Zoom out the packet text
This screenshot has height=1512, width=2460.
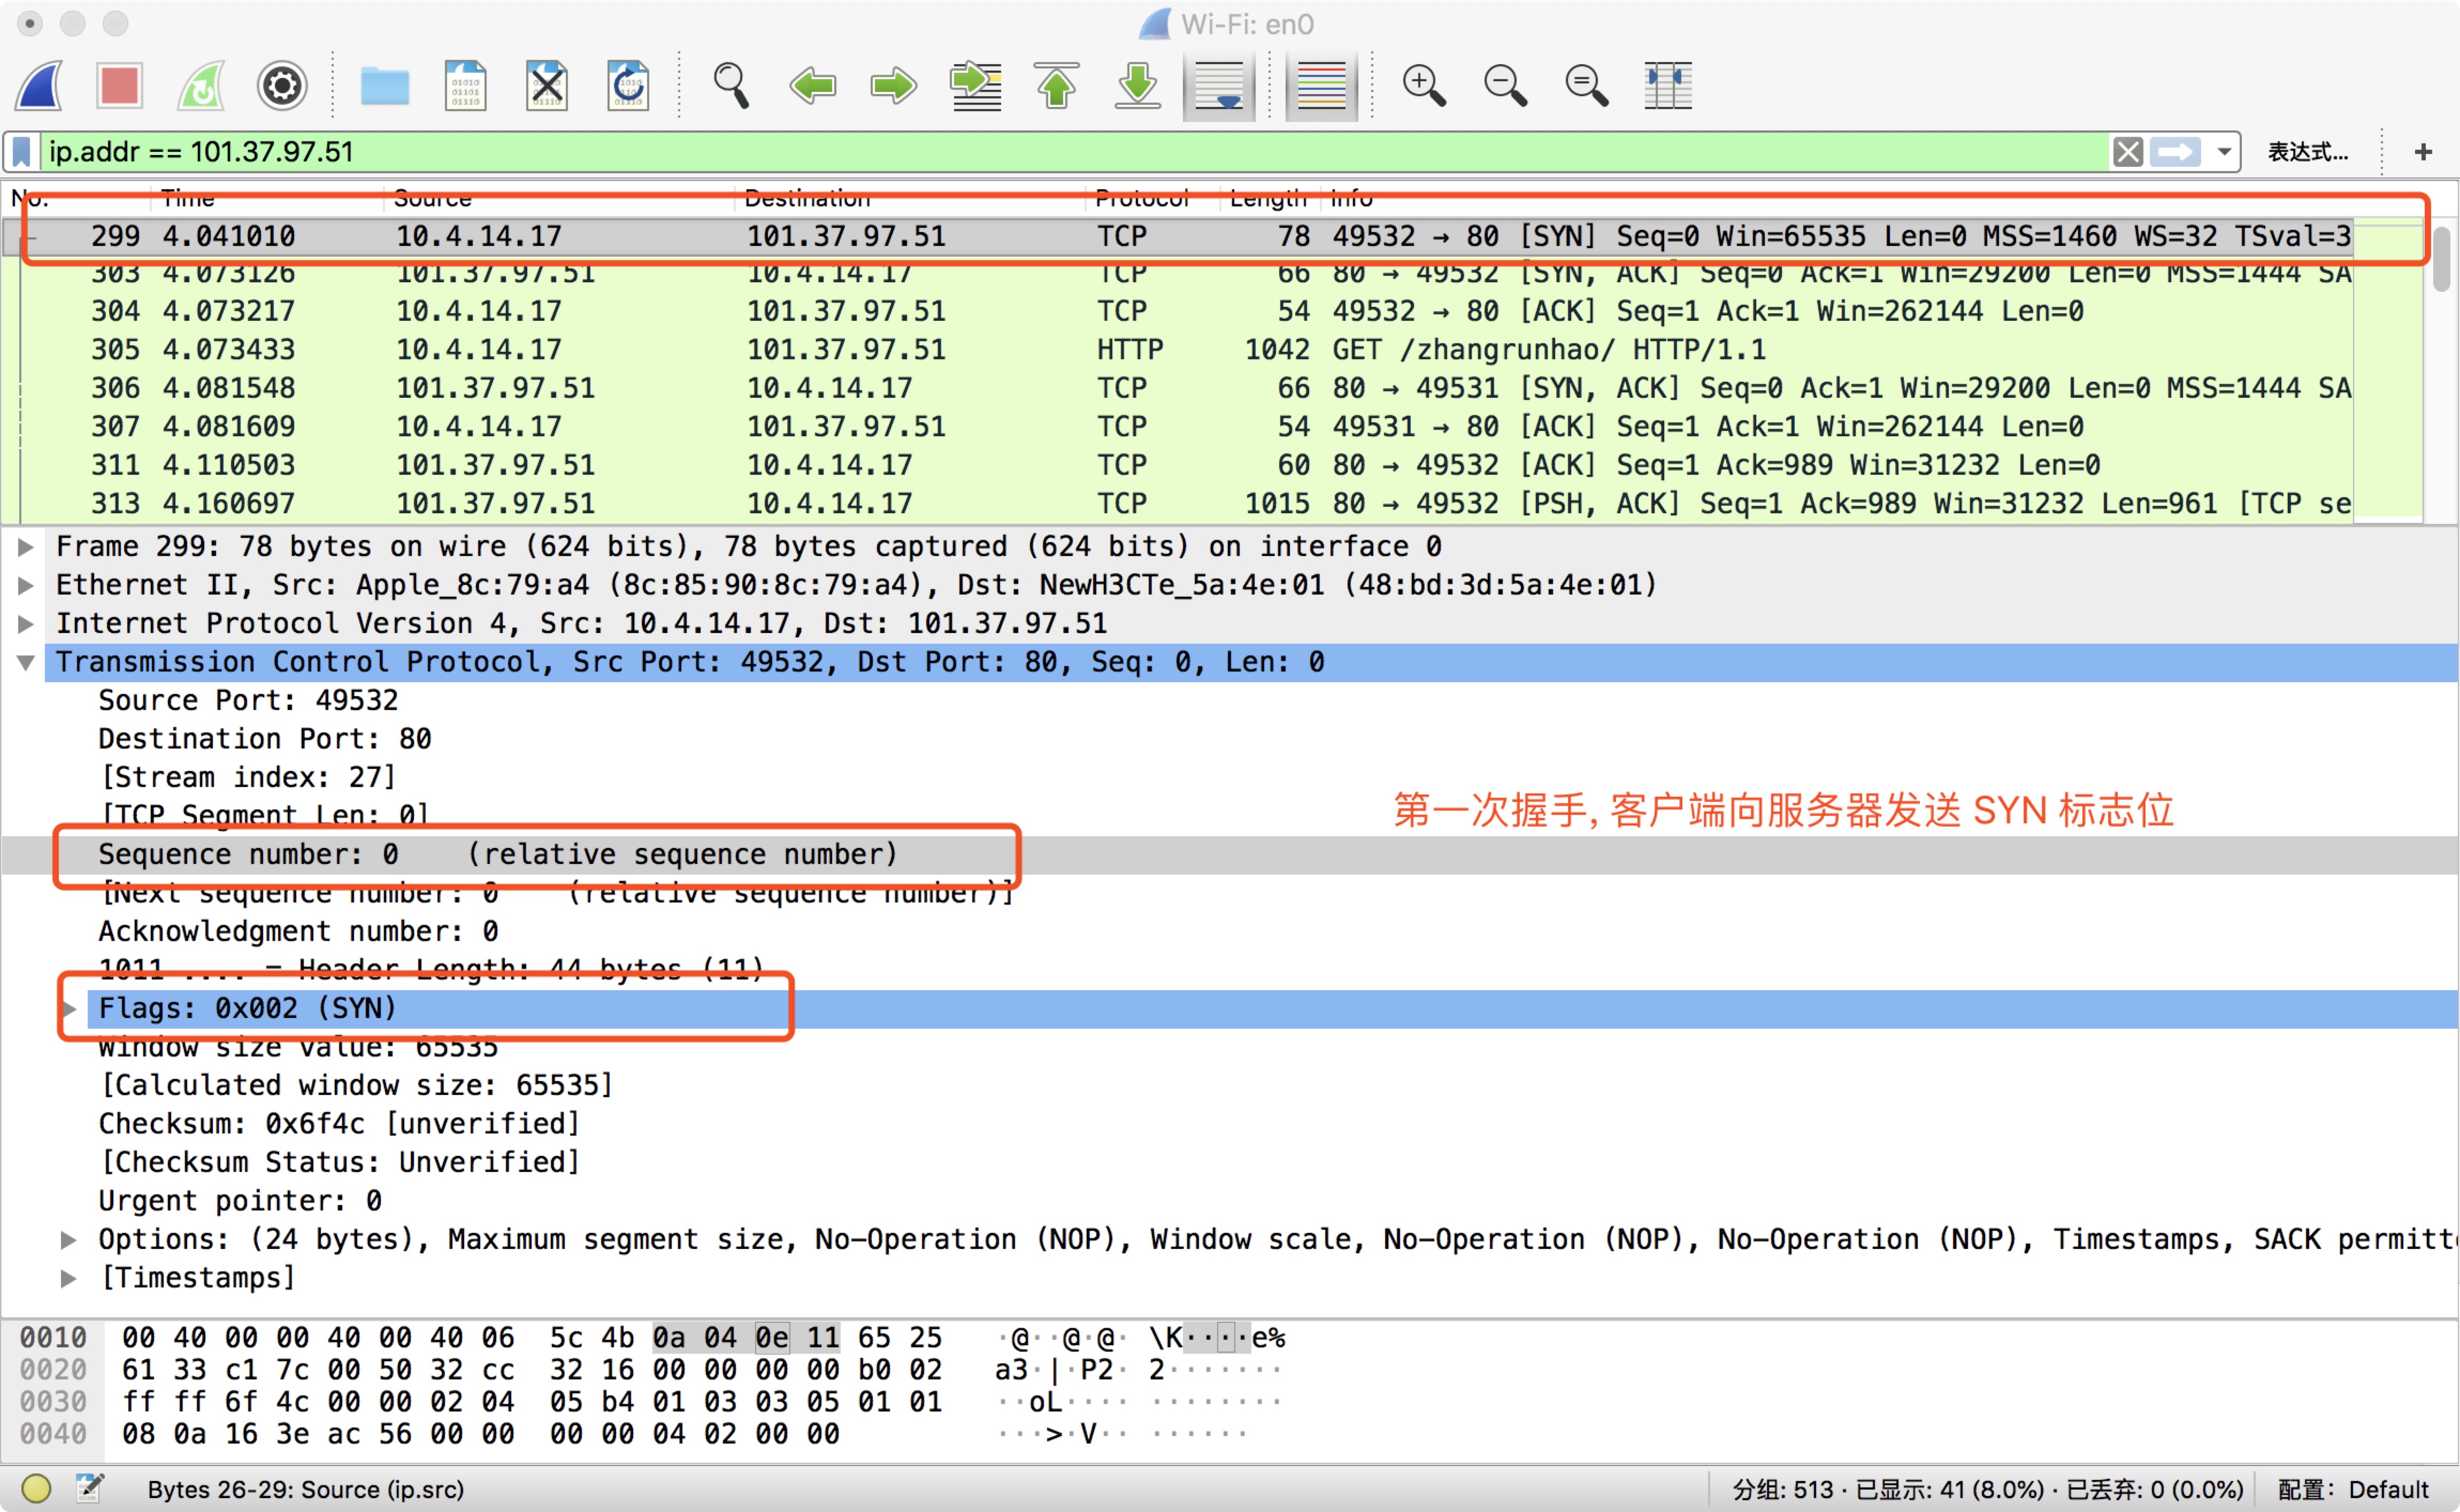[1505, 86]
